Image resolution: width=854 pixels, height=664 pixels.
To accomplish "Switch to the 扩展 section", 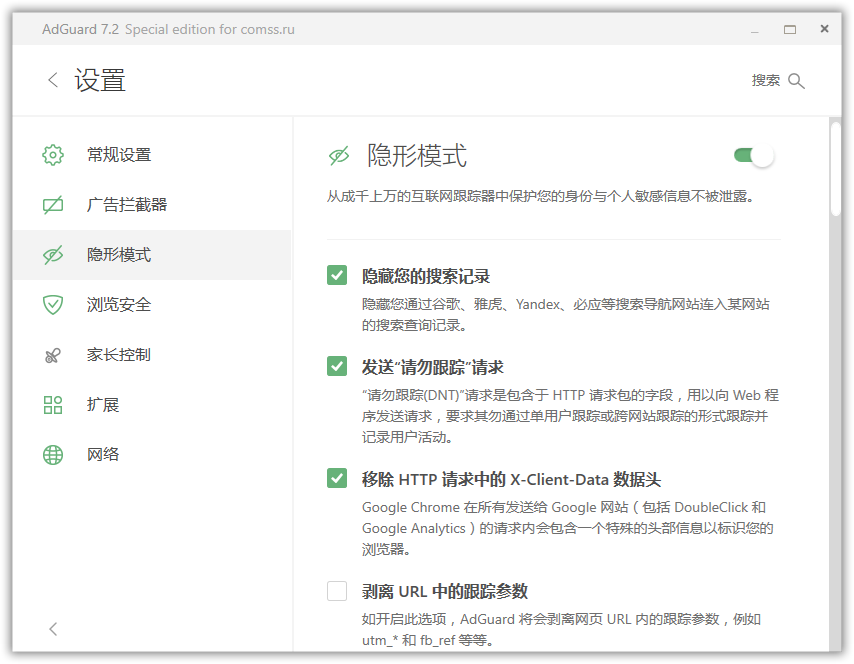I will pyautogui.click(x=152, y=405).
